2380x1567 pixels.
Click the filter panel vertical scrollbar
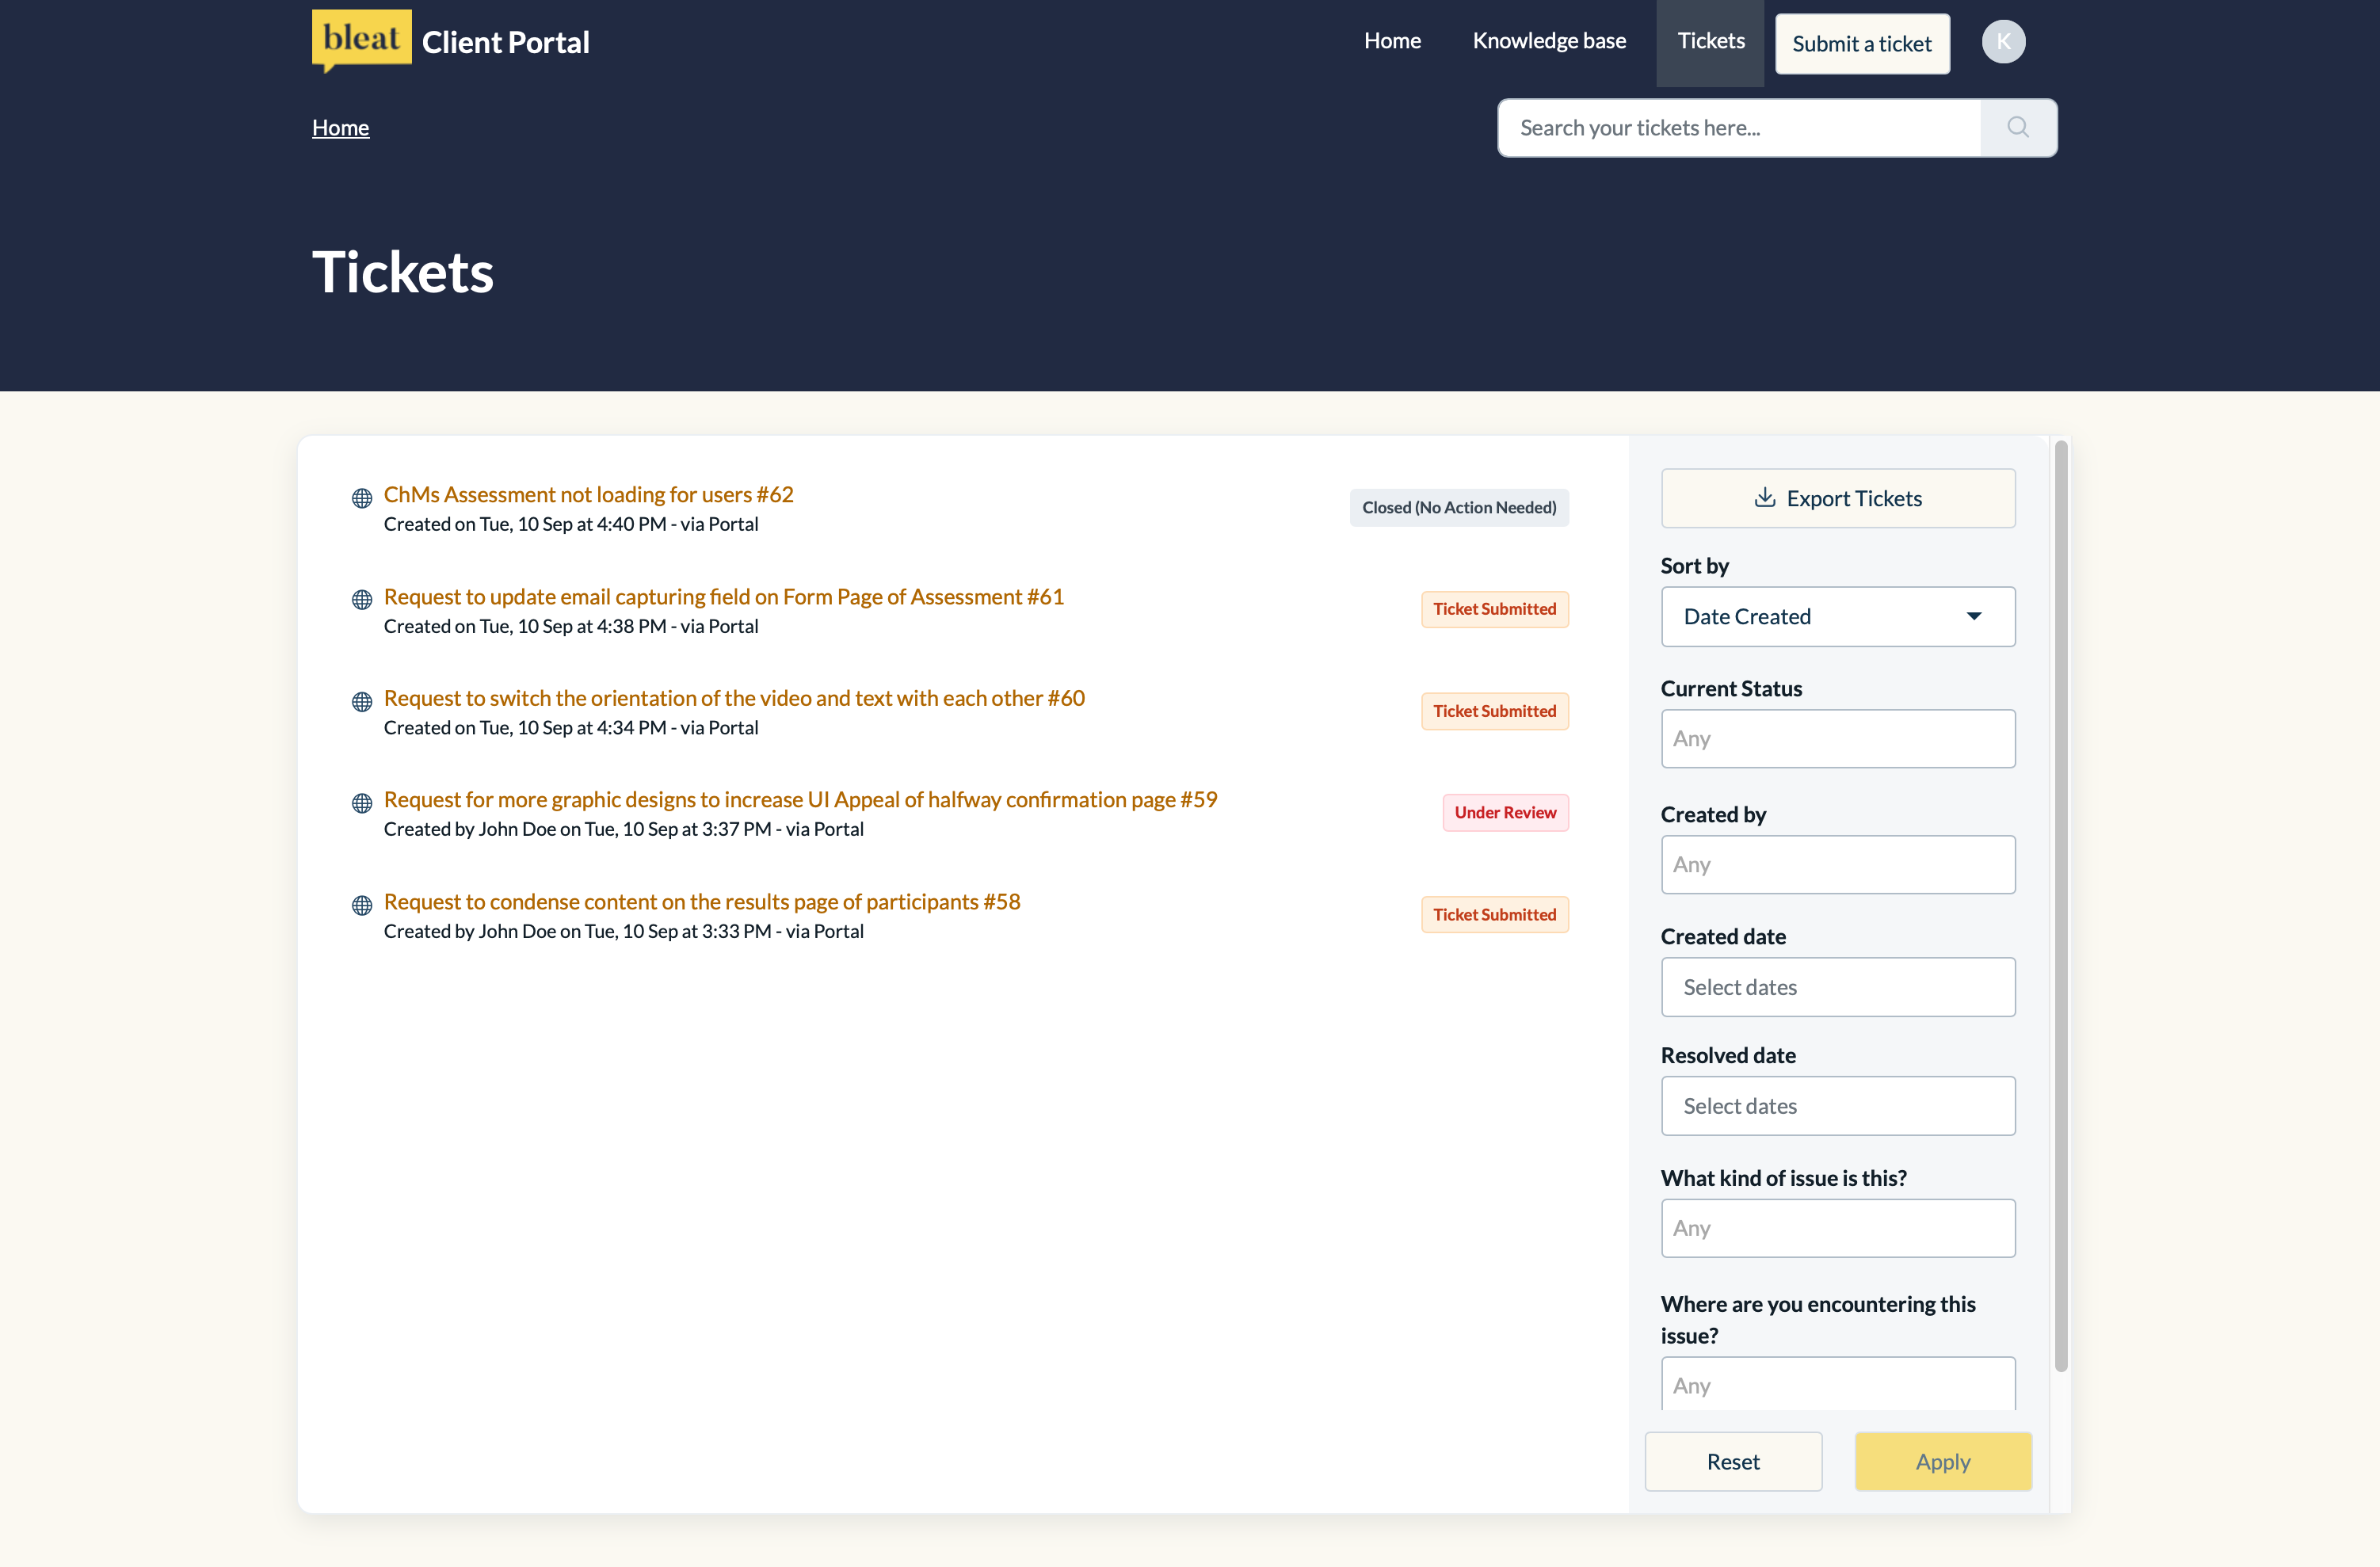coord(2060,905)
